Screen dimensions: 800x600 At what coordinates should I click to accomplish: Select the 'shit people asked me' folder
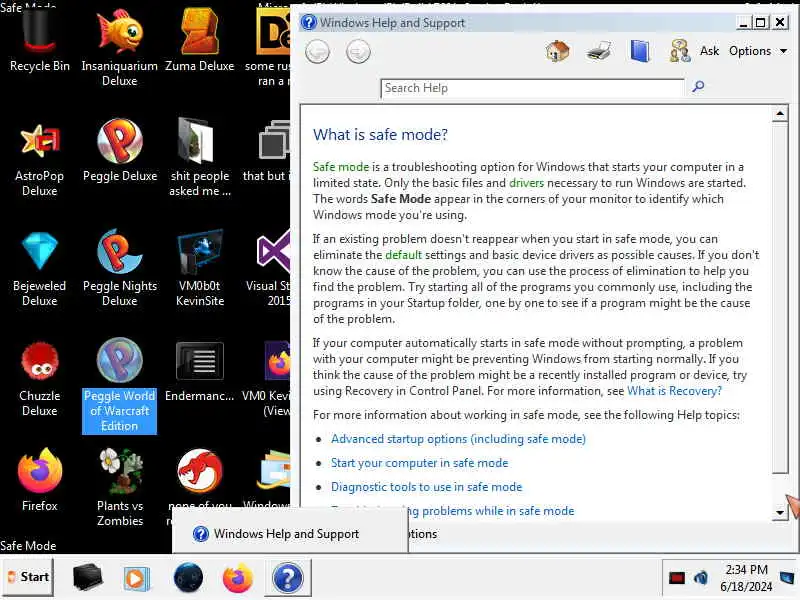pos(199,158)
